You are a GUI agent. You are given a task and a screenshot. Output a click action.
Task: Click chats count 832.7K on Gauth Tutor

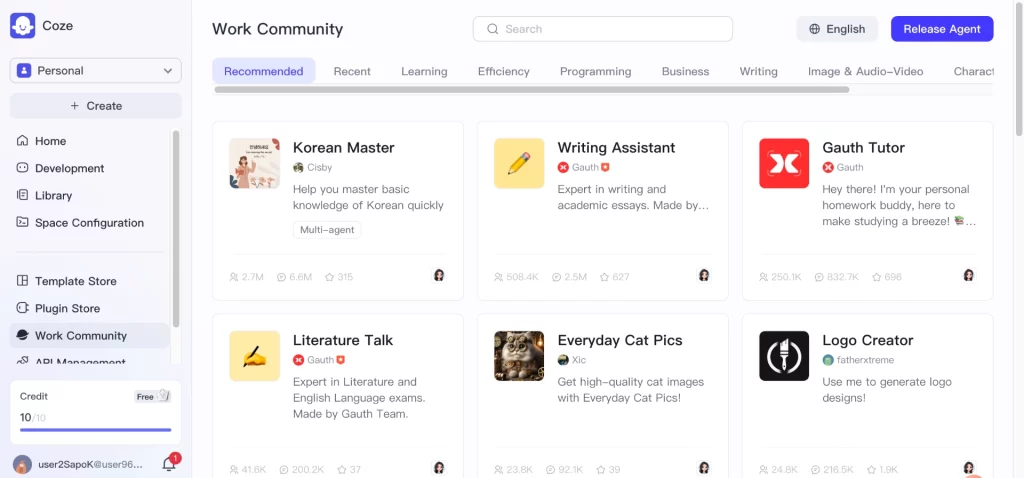click(x=837, y=277)
